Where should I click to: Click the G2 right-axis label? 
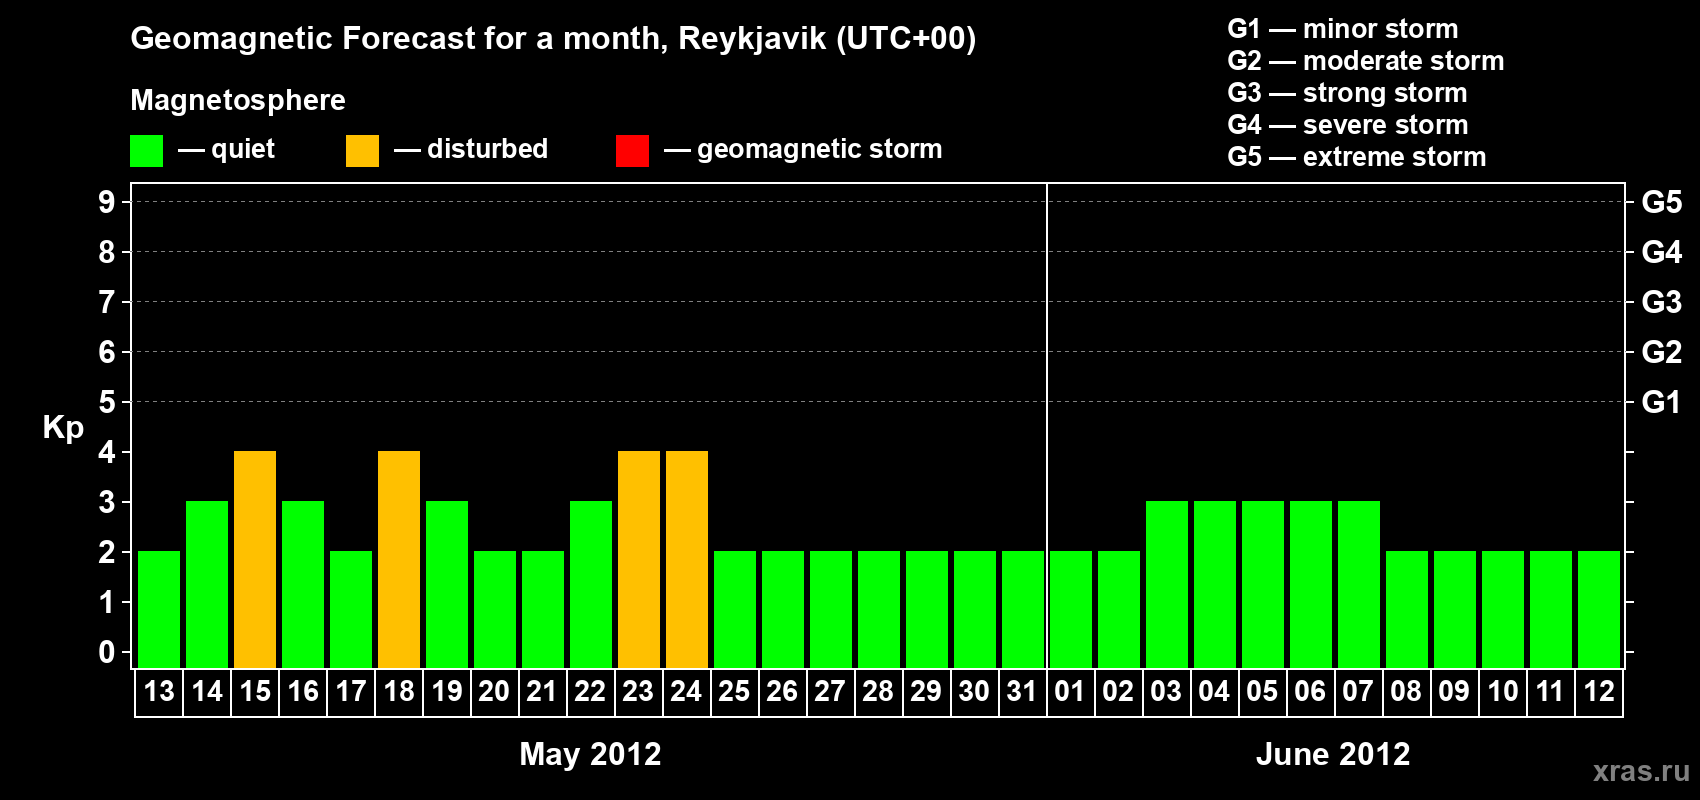click(1662, 352)
